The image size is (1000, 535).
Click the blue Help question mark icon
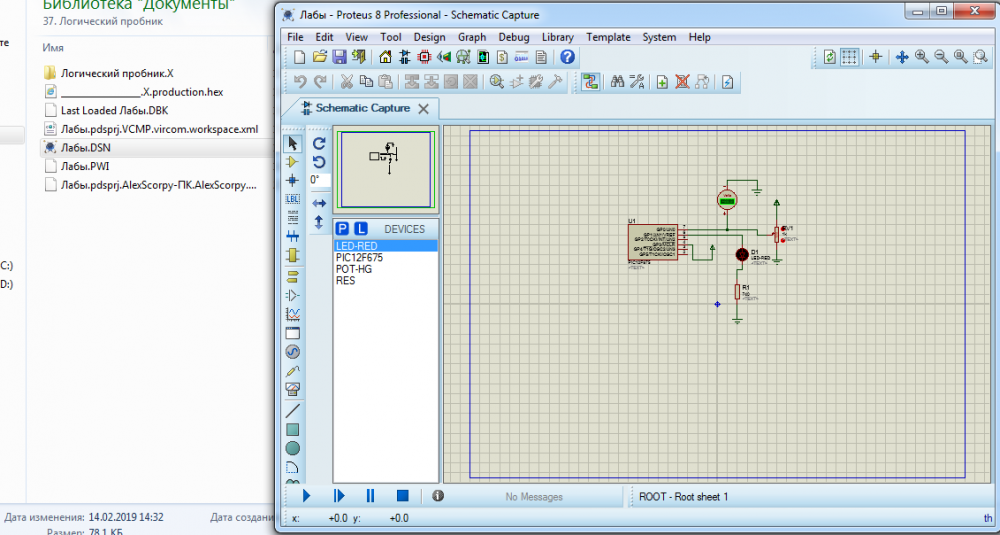pos(567,57)
